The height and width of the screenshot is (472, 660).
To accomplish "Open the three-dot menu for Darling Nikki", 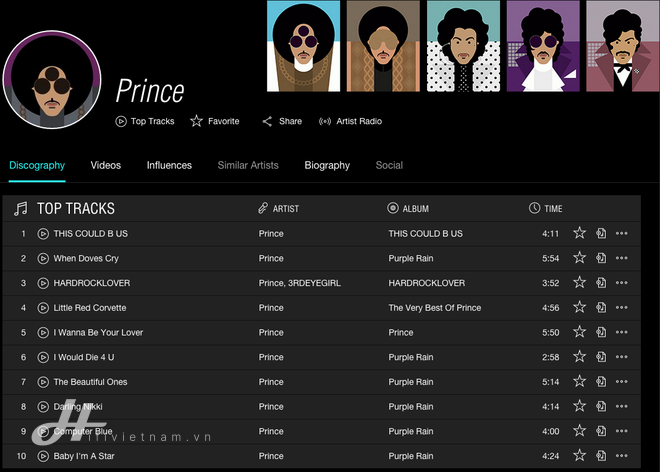I will pyautogui.click(x=622, y=406).
